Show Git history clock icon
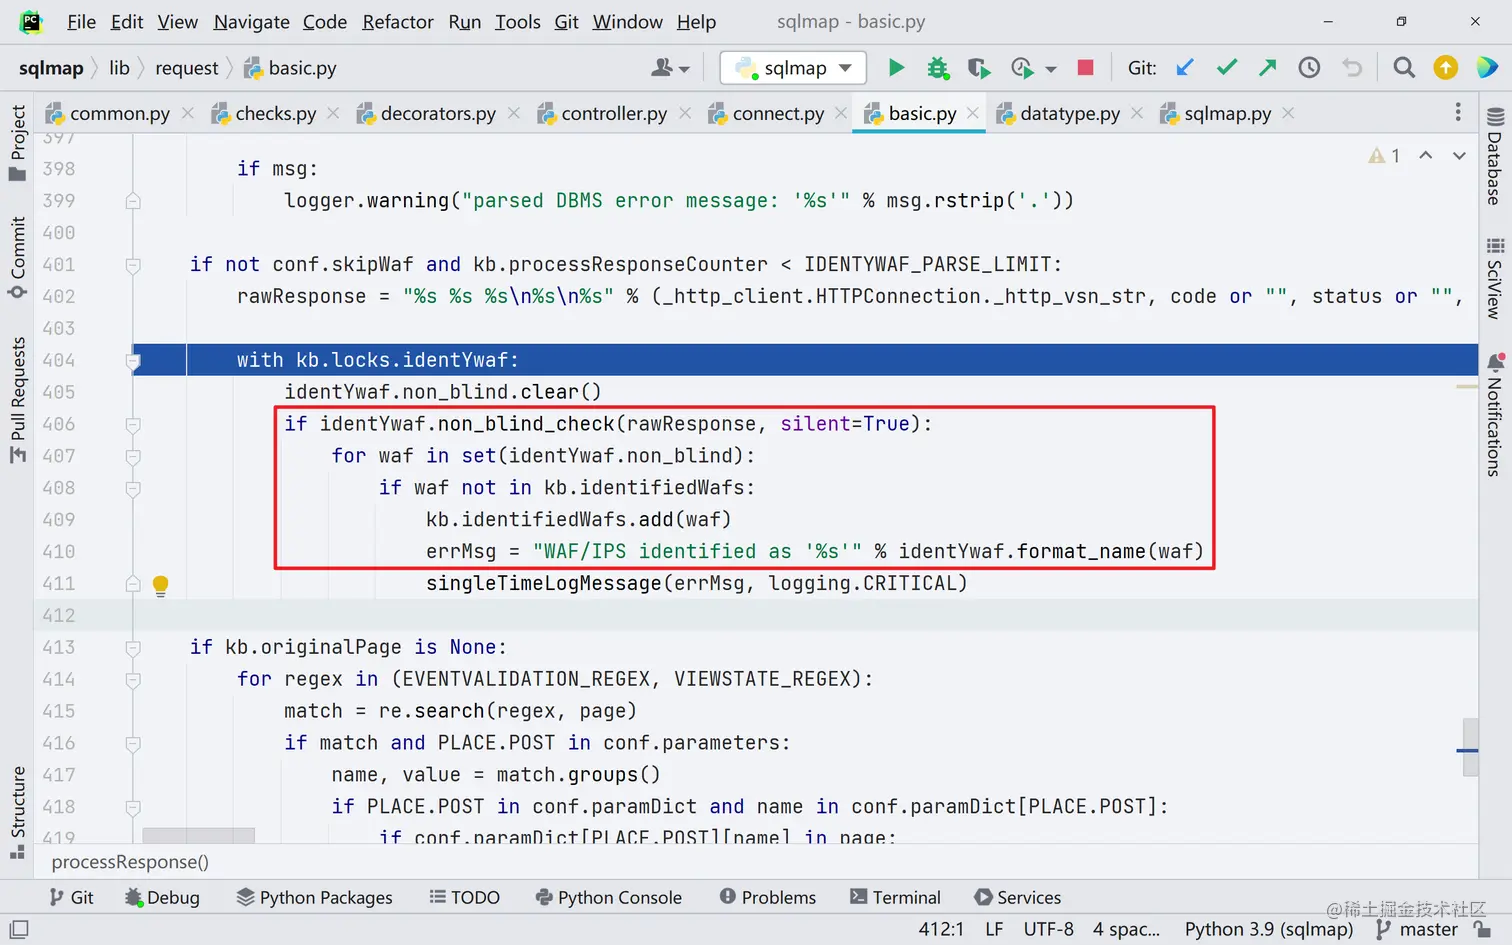The width and height of the screenshot is (1512, 945). 1309,68
